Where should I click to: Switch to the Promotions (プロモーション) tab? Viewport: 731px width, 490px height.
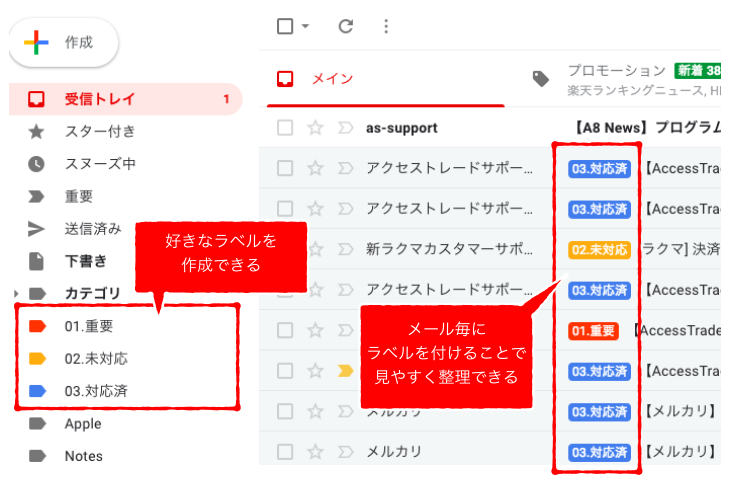pyautogui.click(x=616, y=71)
